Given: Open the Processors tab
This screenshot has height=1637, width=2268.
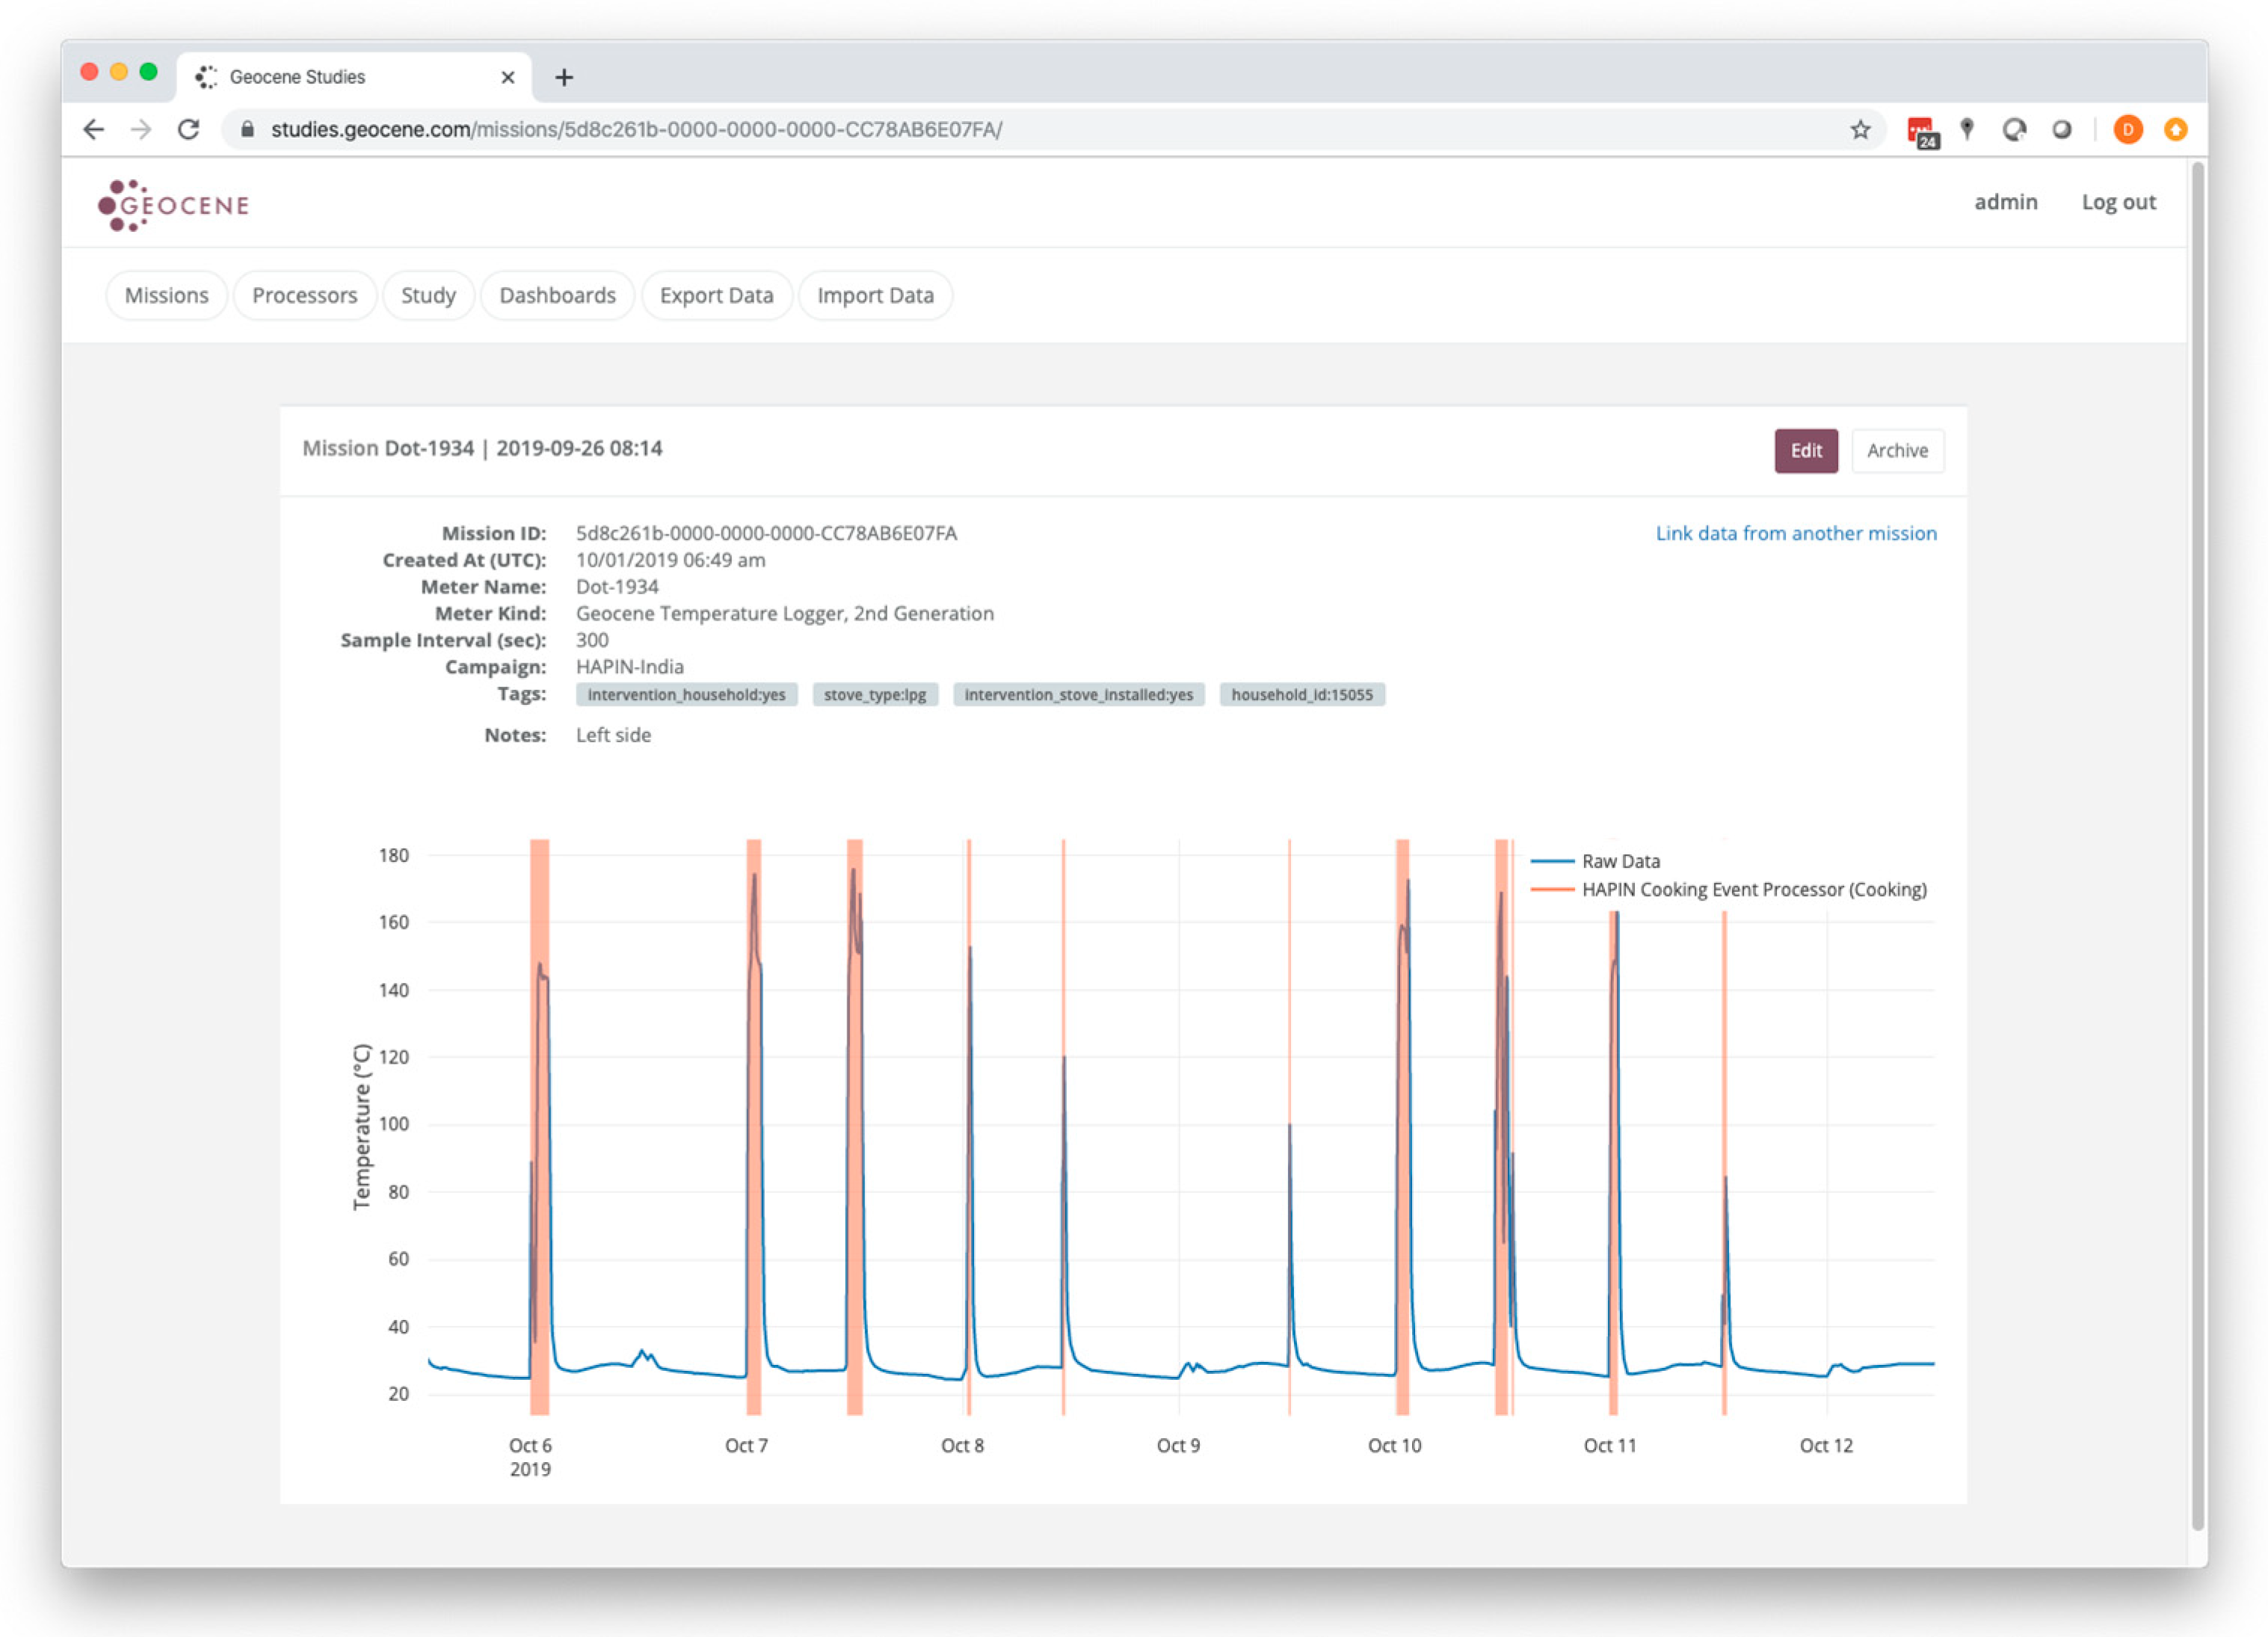Looking at the screenshot, I should [304, 295].
